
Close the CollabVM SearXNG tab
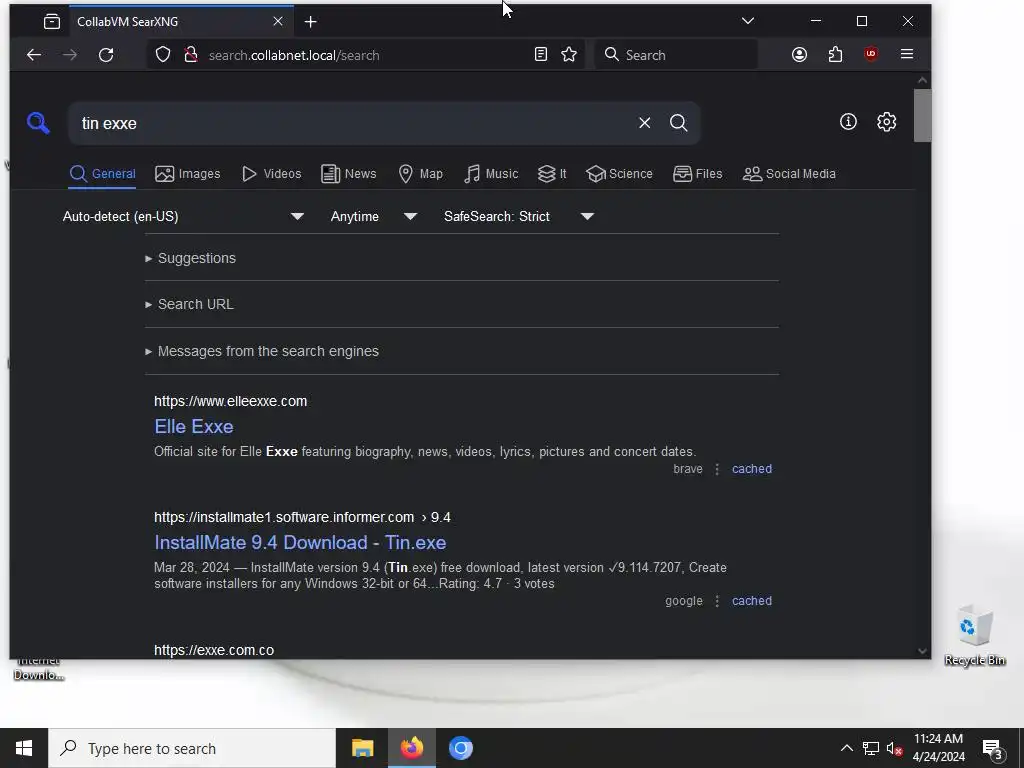(278, 22)
